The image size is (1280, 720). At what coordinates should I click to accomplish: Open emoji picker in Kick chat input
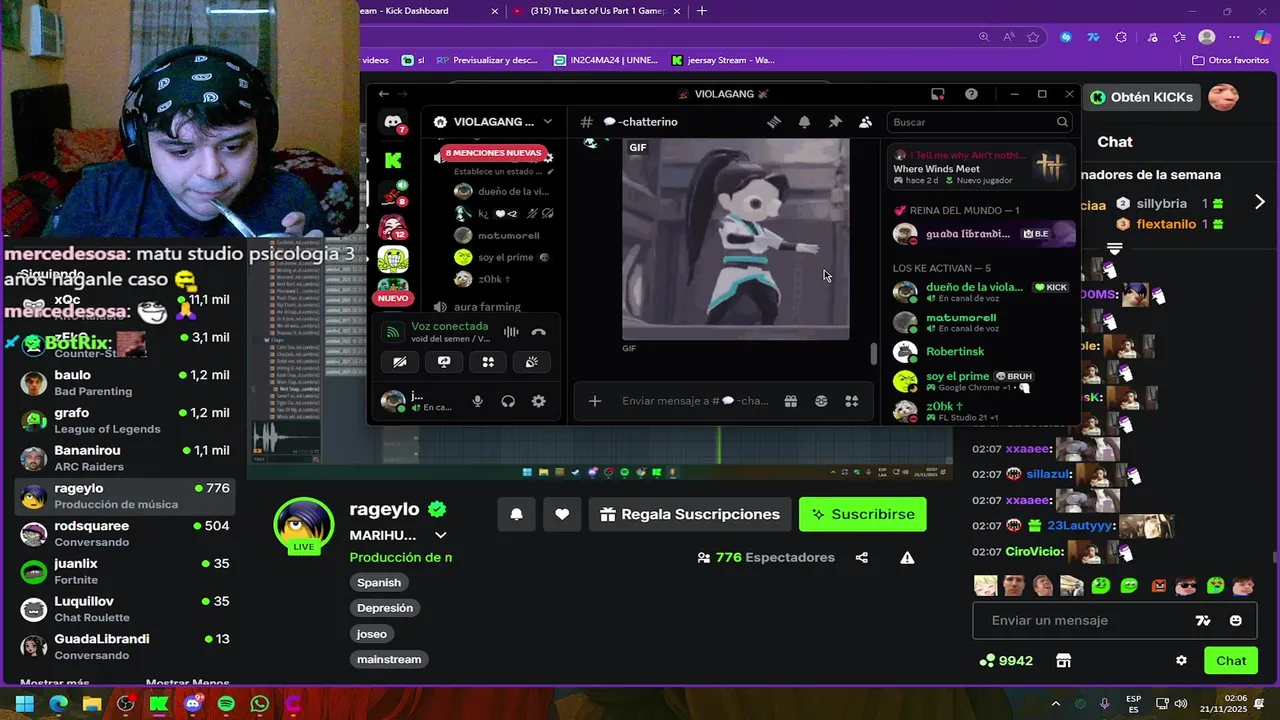[1236, 620]
